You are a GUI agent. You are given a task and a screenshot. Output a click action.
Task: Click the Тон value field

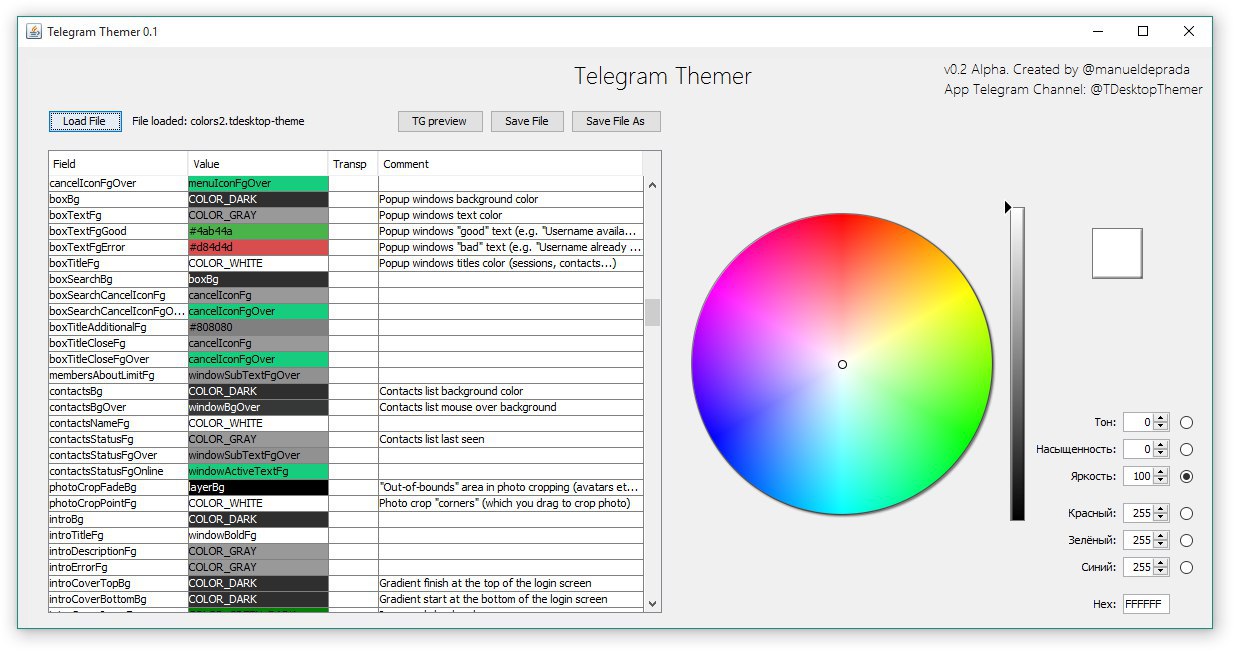1138,422
